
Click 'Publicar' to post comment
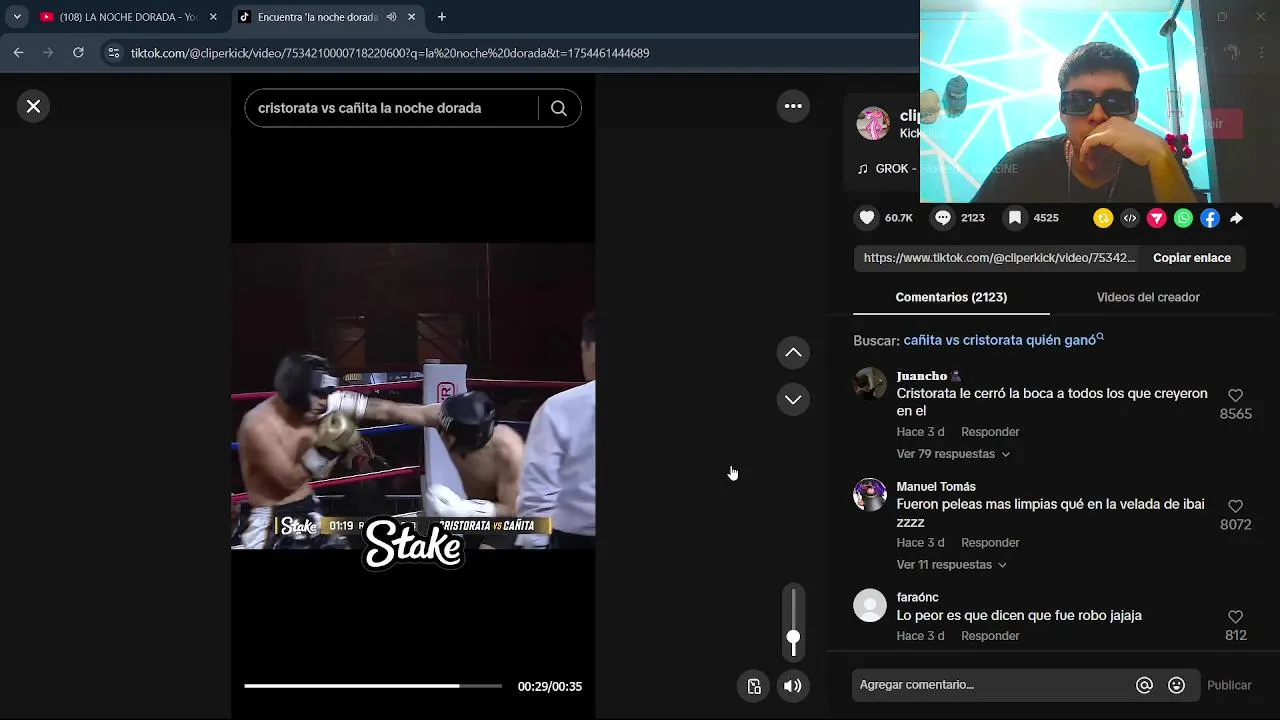click(x=1229, y=685)
